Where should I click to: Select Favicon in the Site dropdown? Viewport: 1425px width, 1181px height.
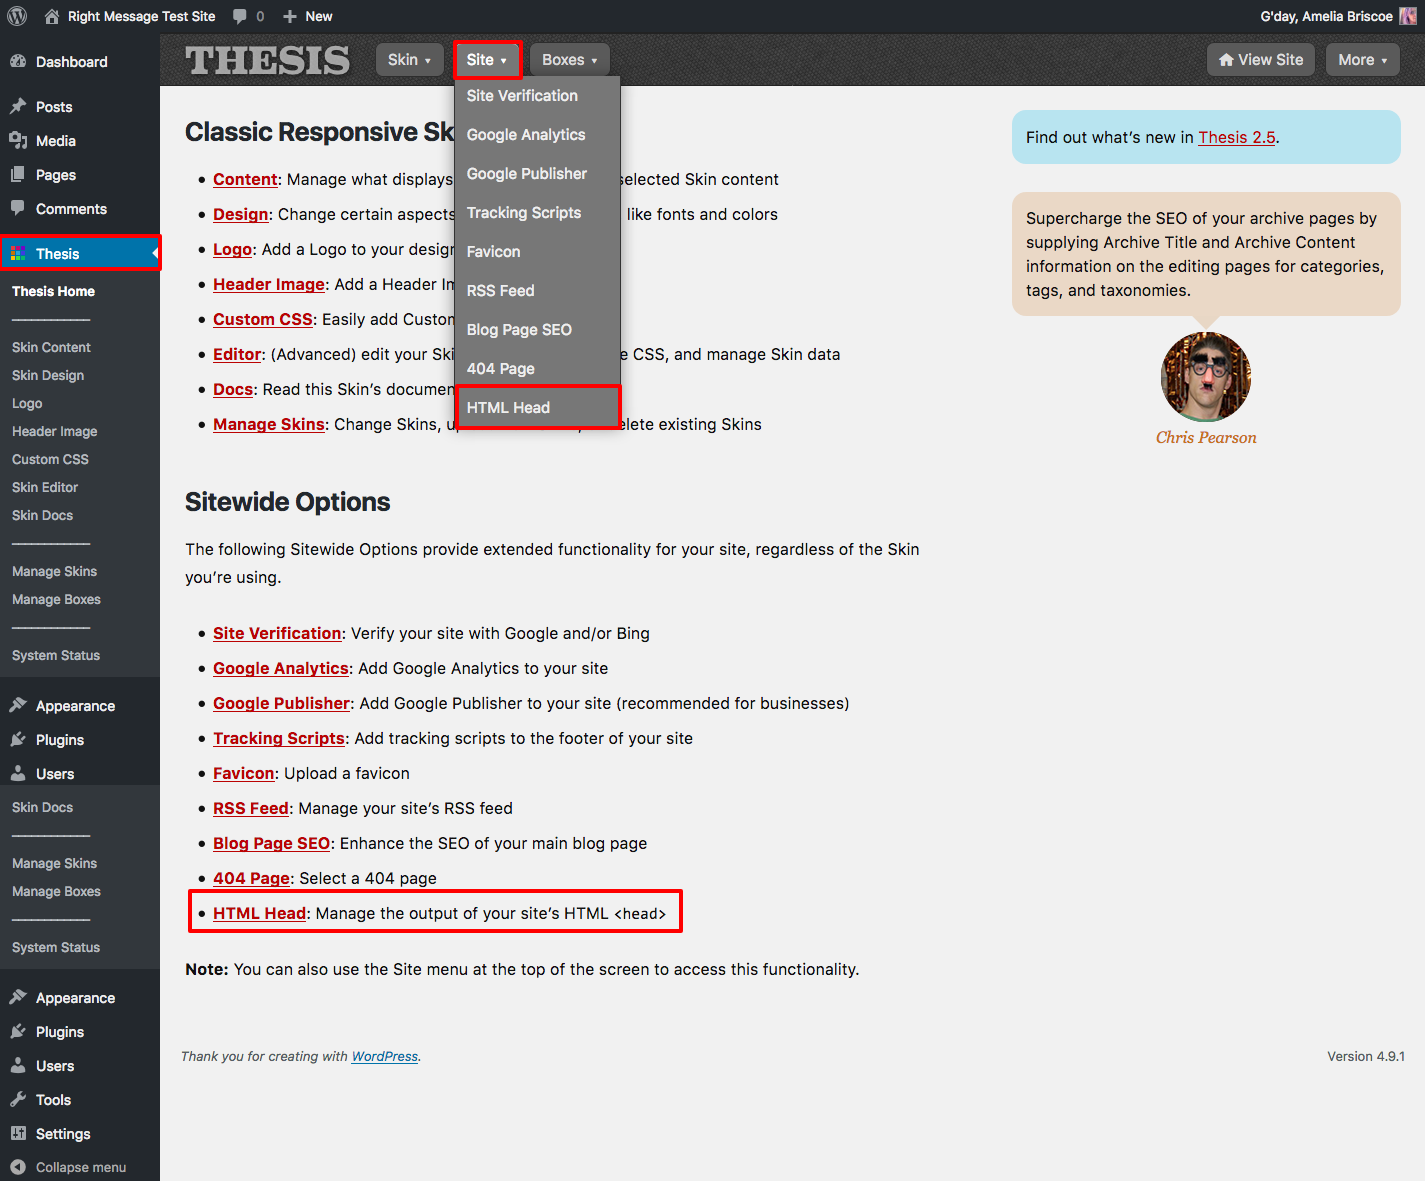[x=538, y=251]
